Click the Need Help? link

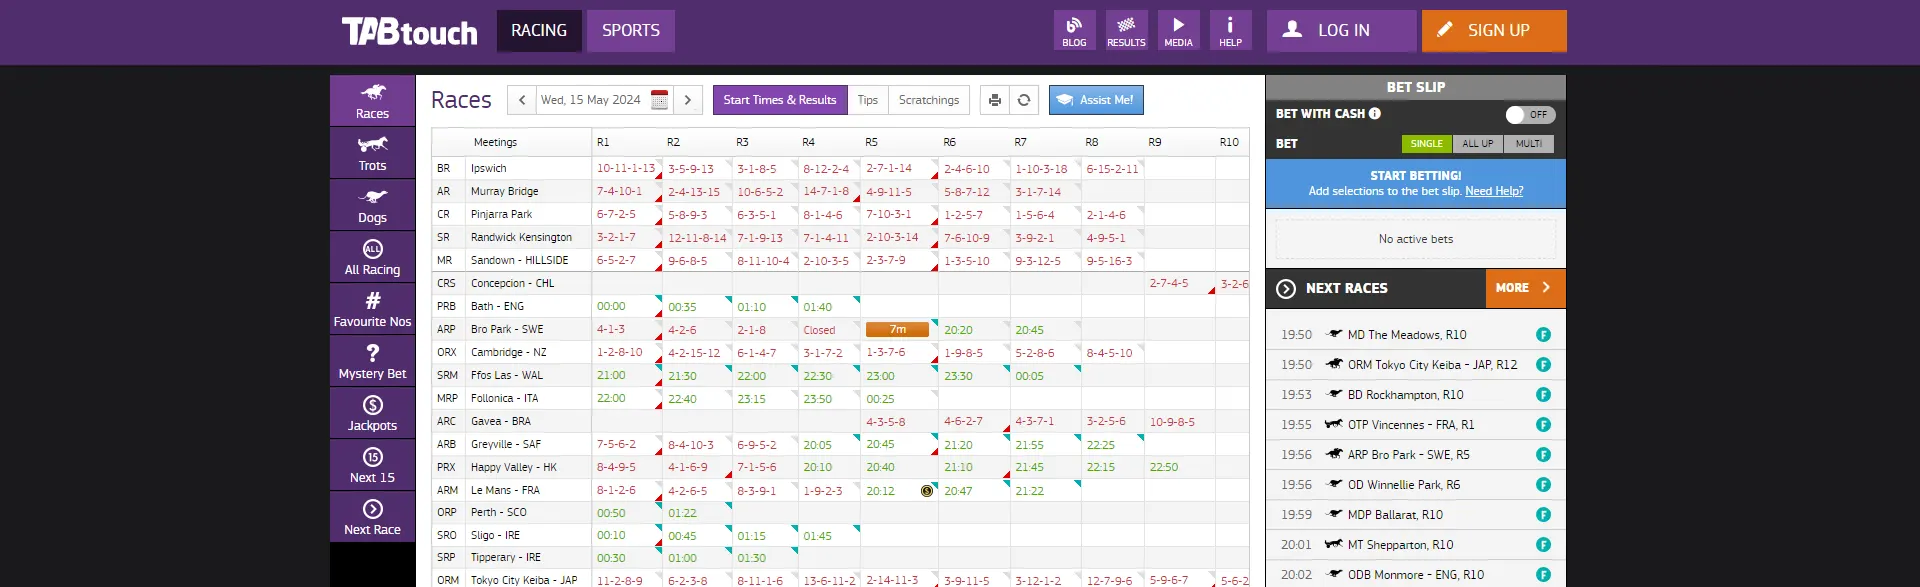1494,191
